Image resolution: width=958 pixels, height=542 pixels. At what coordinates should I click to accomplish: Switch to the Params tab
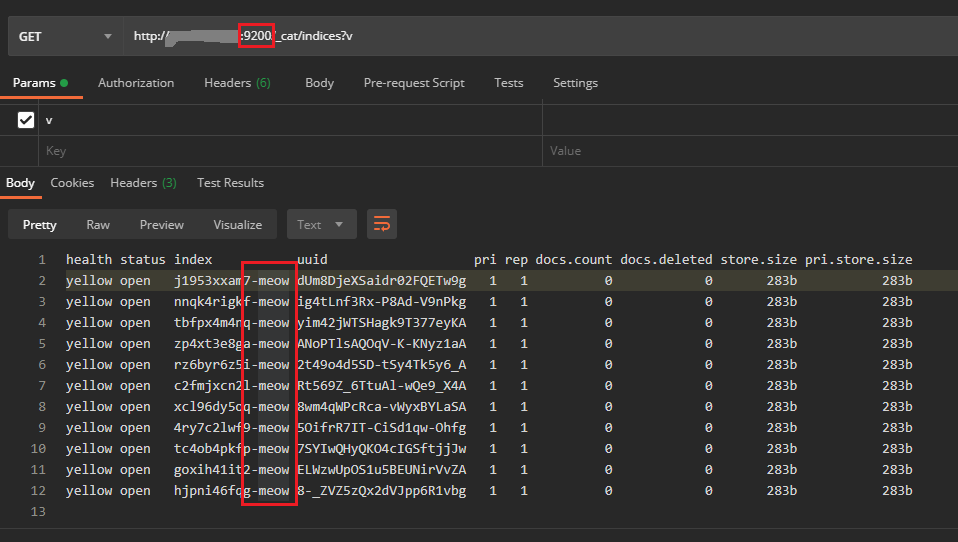40,82
